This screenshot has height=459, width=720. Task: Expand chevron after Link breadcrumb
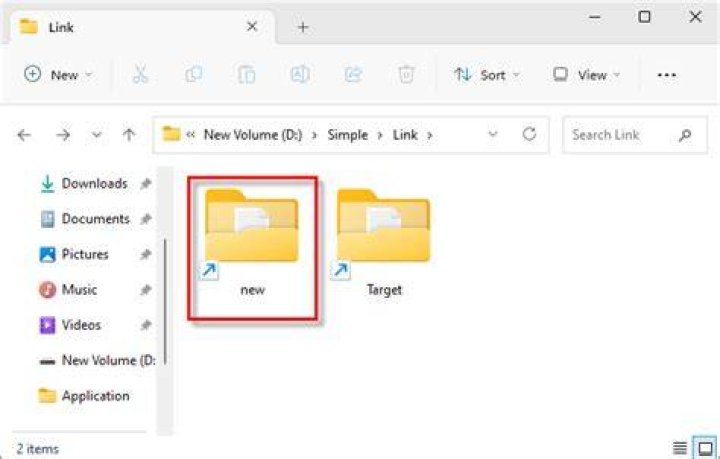[x=430, y=135]
